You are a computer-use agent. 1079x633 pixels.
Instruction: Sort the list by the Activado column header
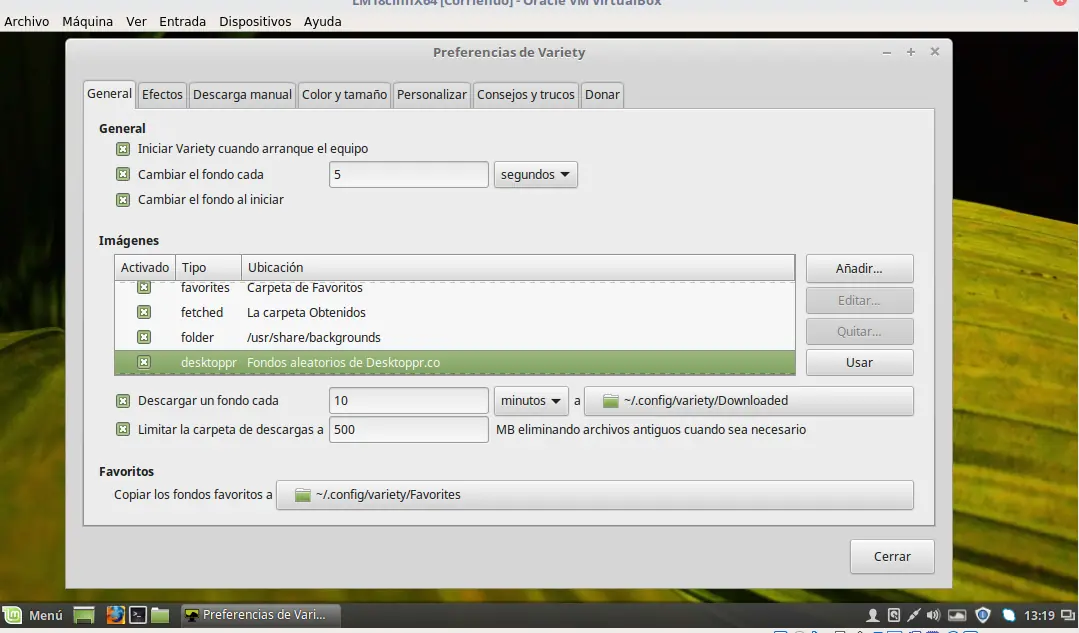click(x=145, y=268)
